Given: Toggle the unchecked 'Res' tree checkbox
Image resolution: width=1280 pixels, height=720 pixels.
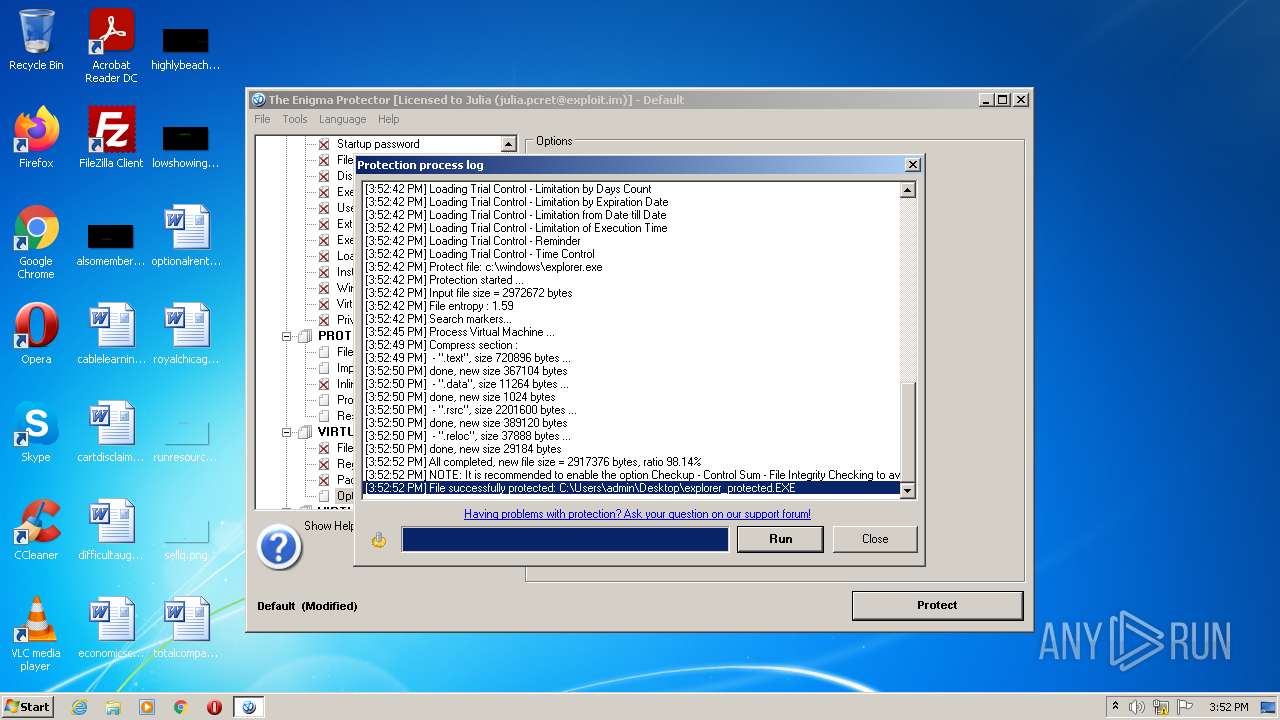Looking at the screenshot, I should (324, 416).
